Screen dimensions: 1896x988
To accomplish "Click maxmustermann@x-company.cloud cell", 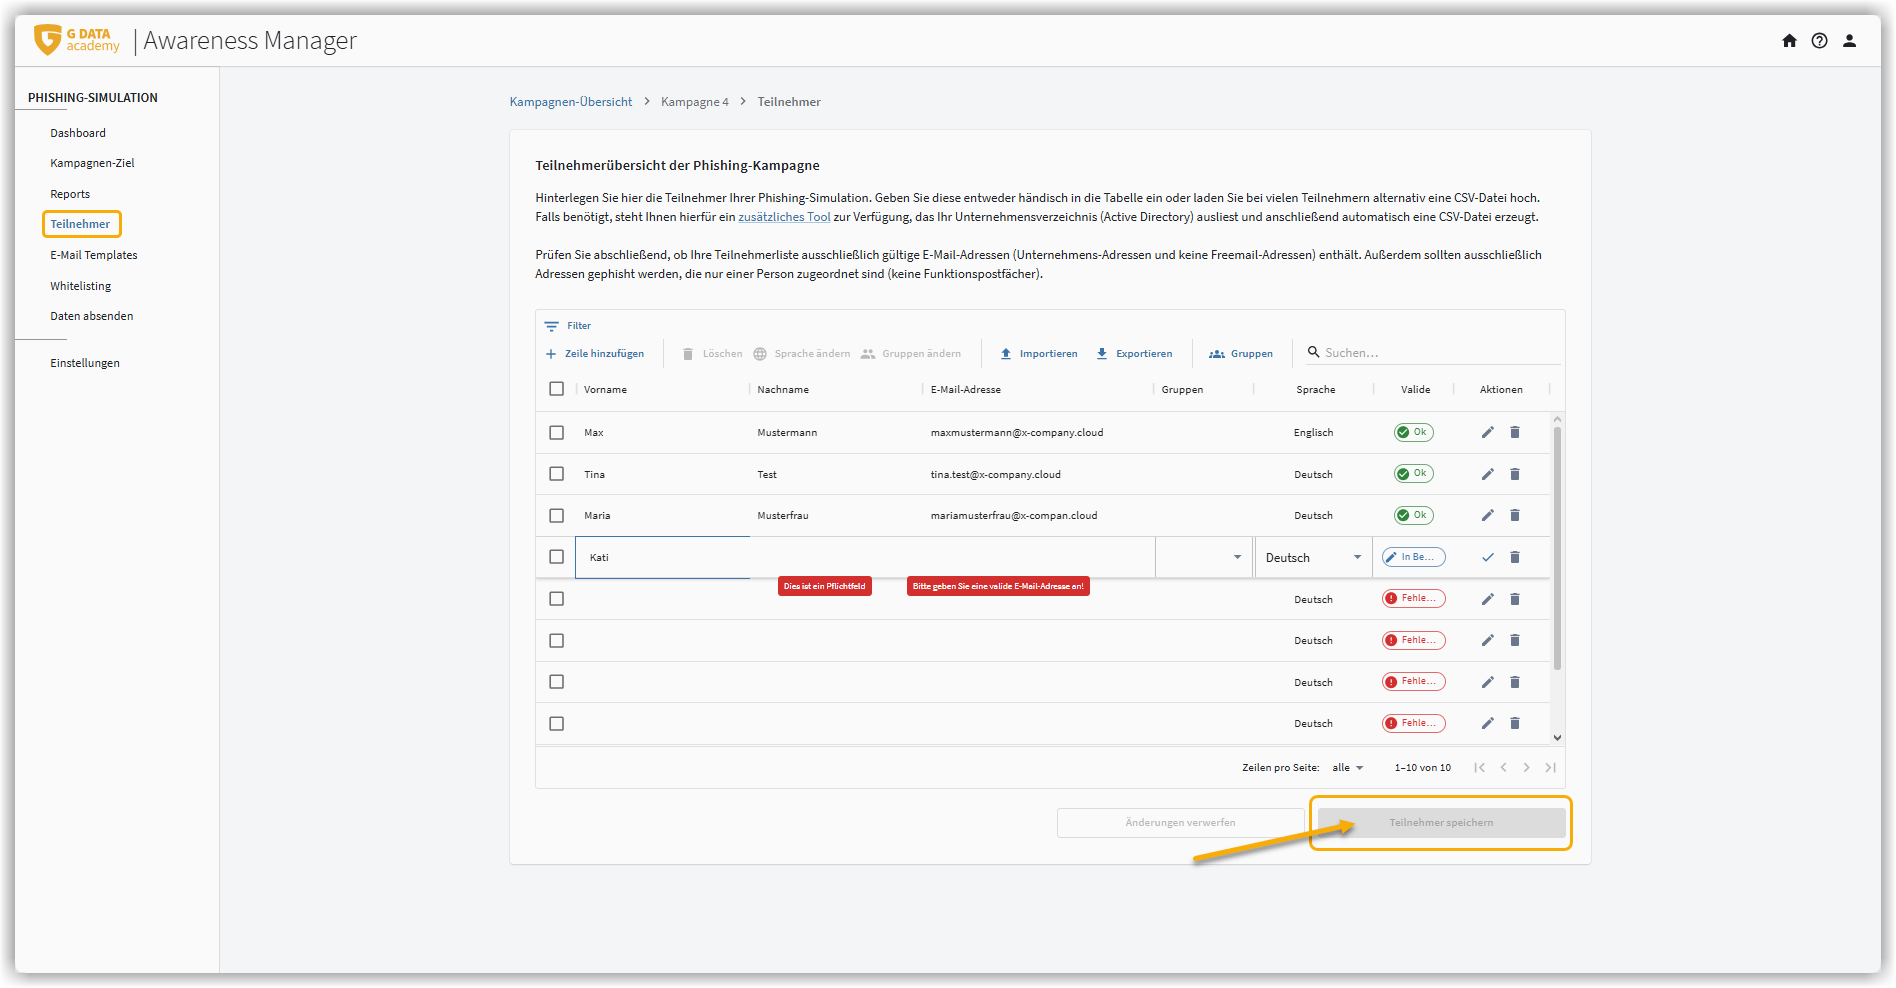I will tap(1017, 433).
